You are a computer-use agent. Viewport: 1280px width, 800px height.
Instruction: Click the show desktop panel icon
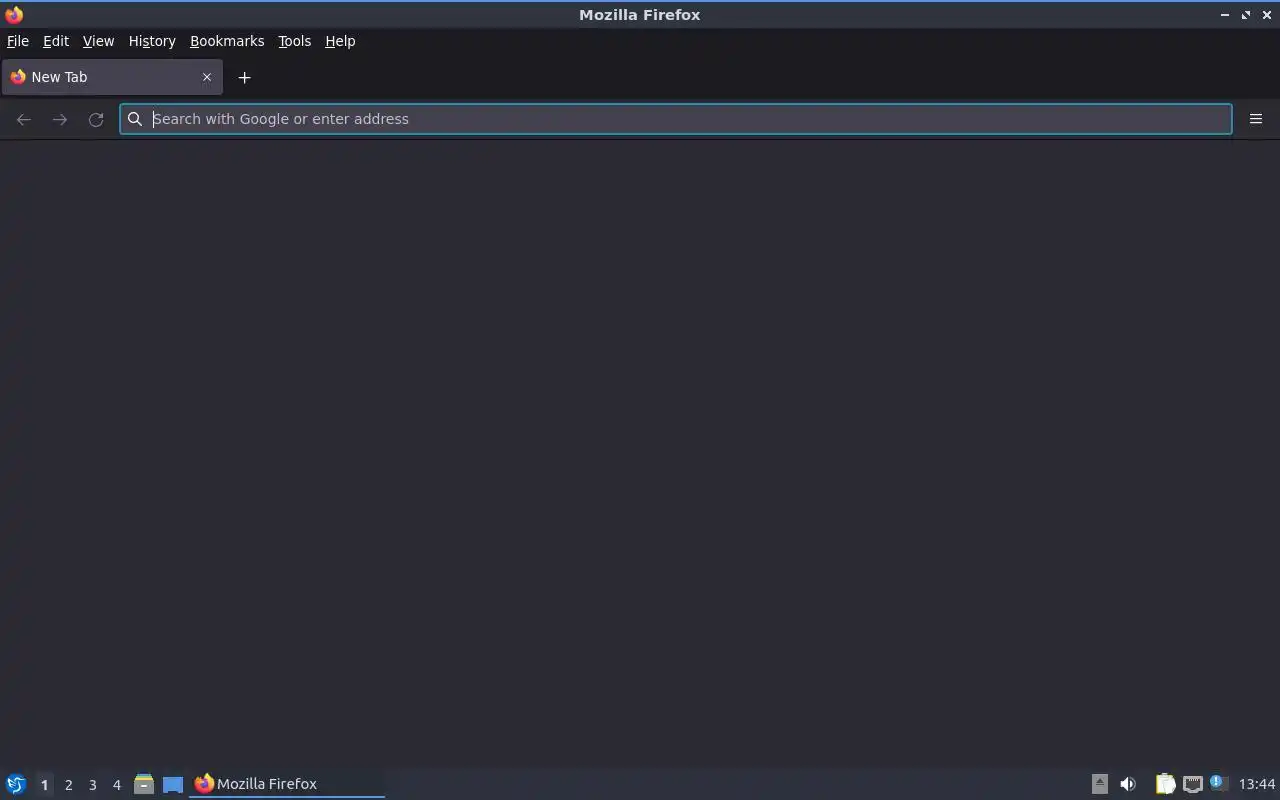click(173, 784)
